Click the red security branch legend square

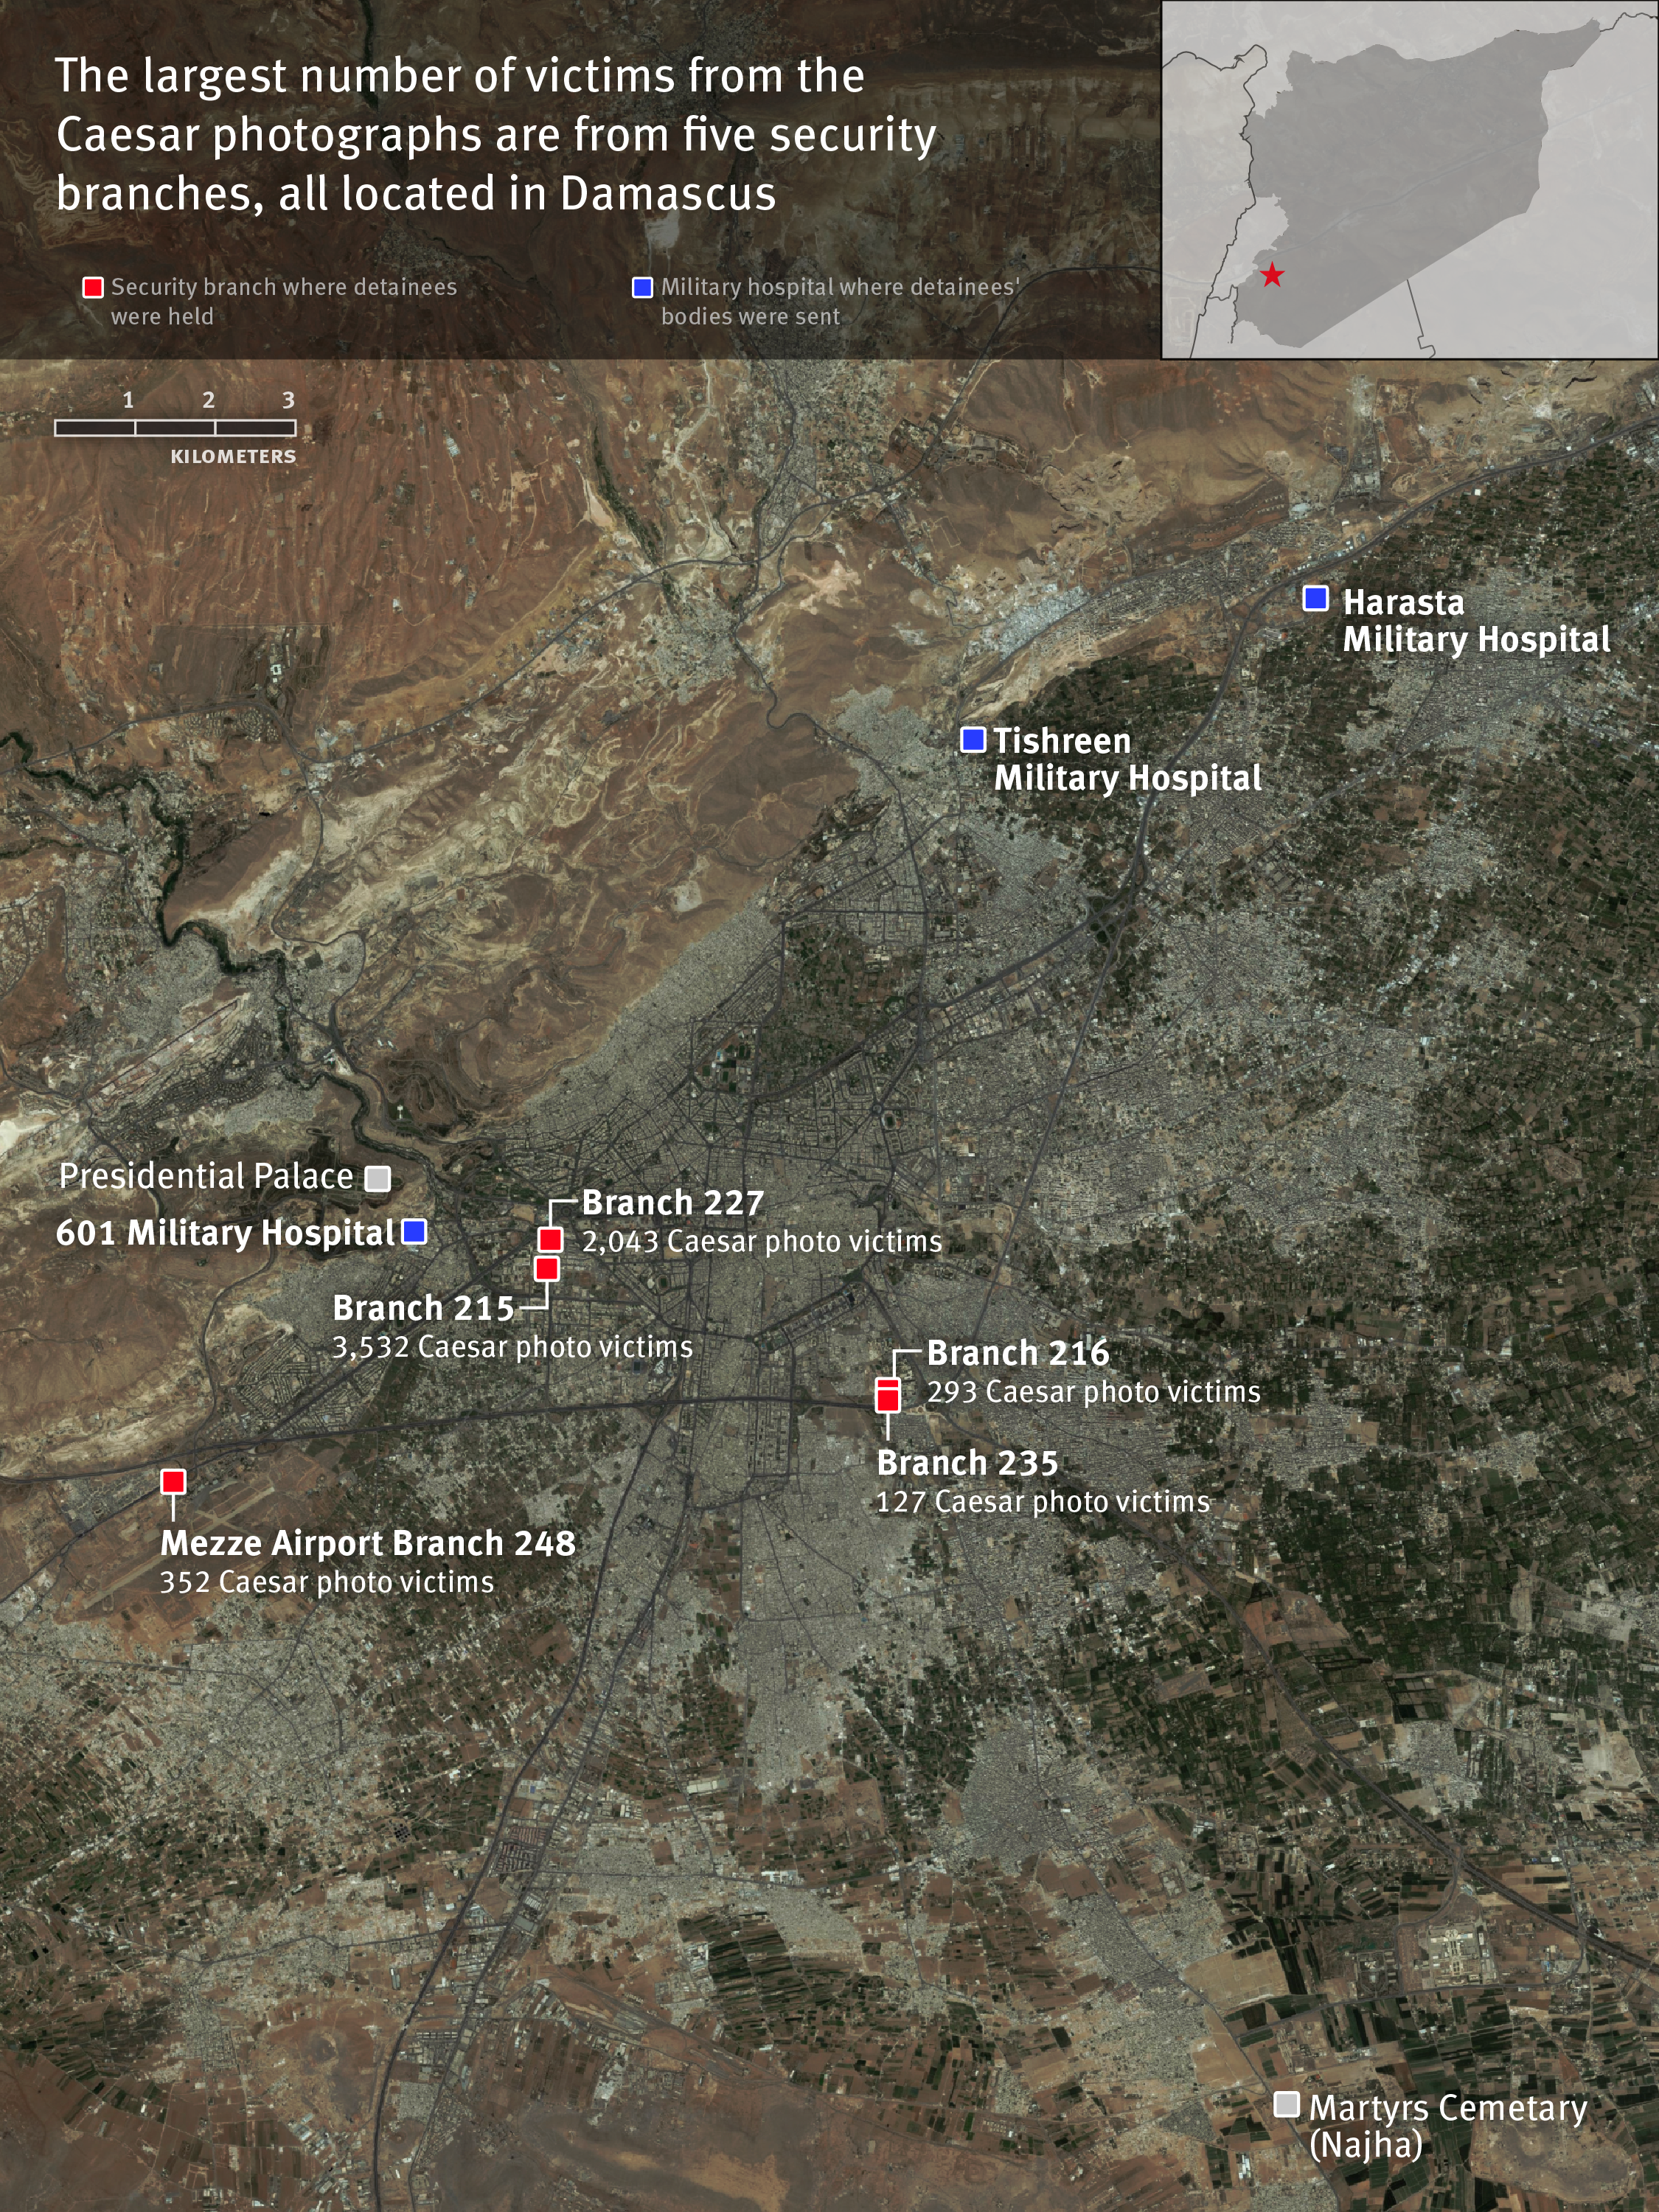[x=93, y=288]
